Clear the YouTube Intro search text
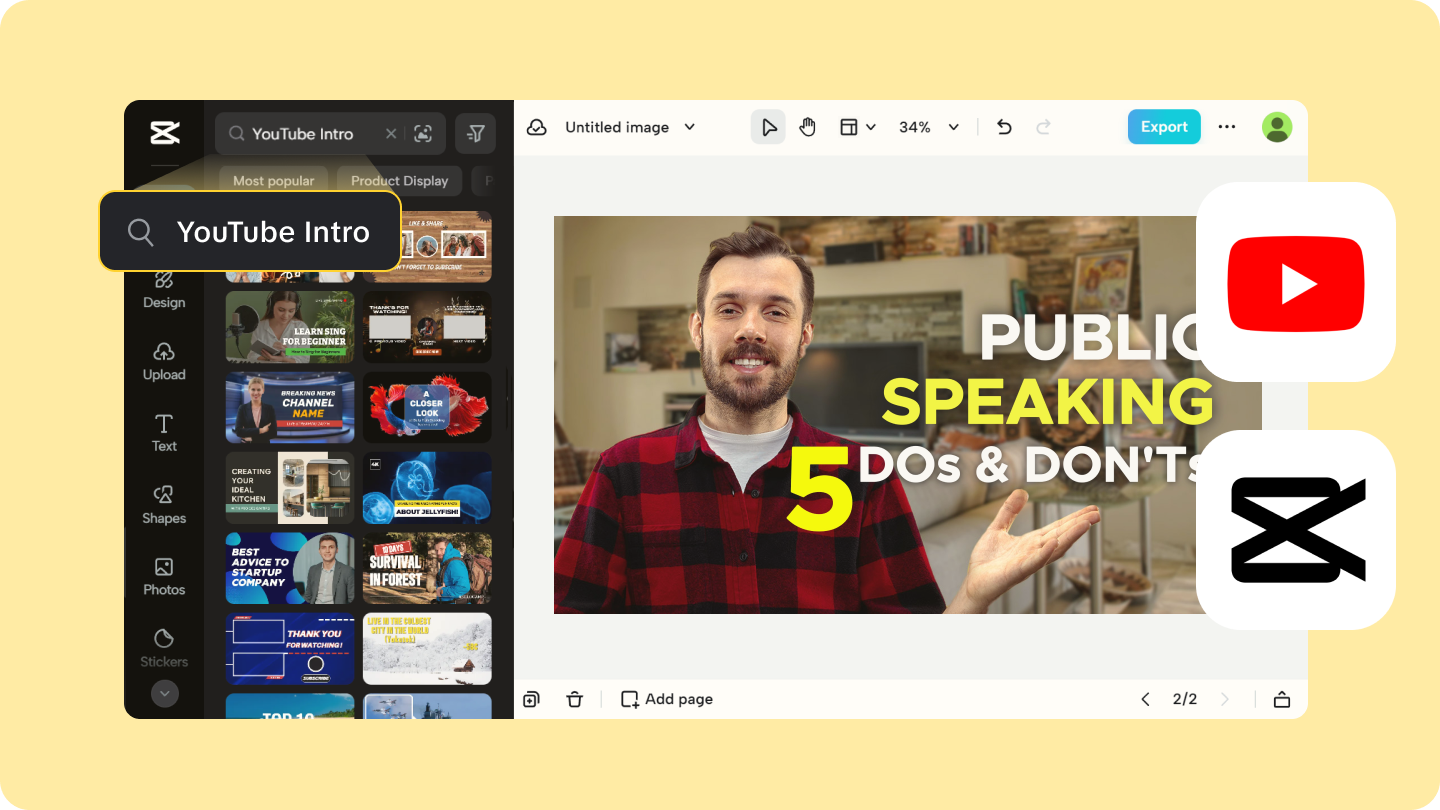This screenshot has width=1440, height=810. tap(391, 133)
